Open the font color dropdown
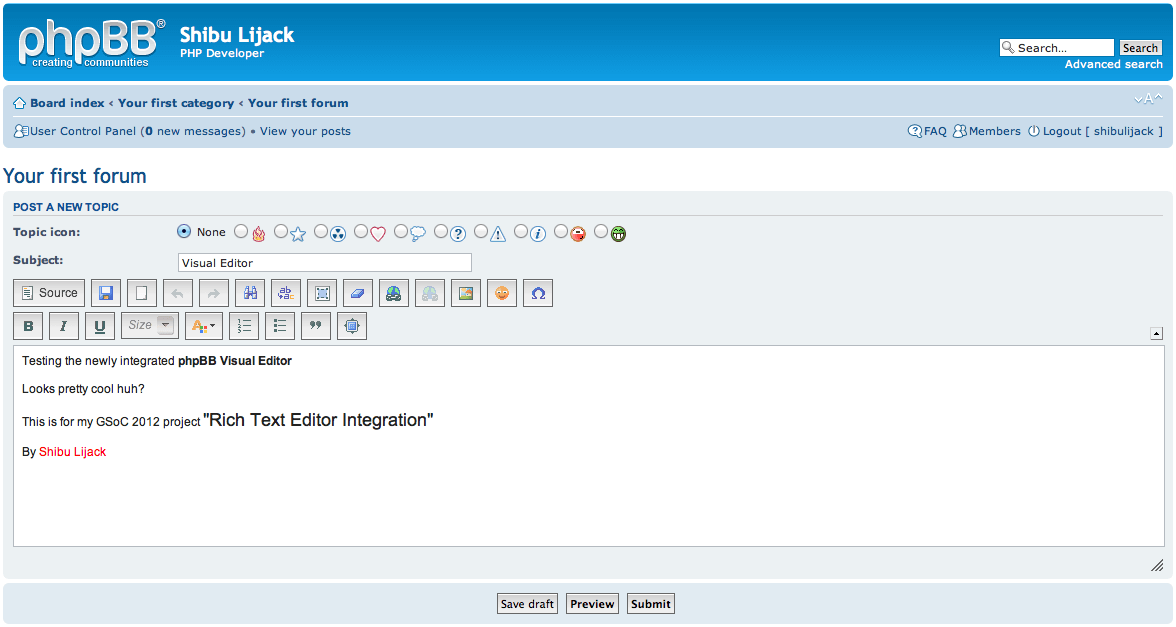Screen dimensions: 1176x627 click(x=203, y=325)
